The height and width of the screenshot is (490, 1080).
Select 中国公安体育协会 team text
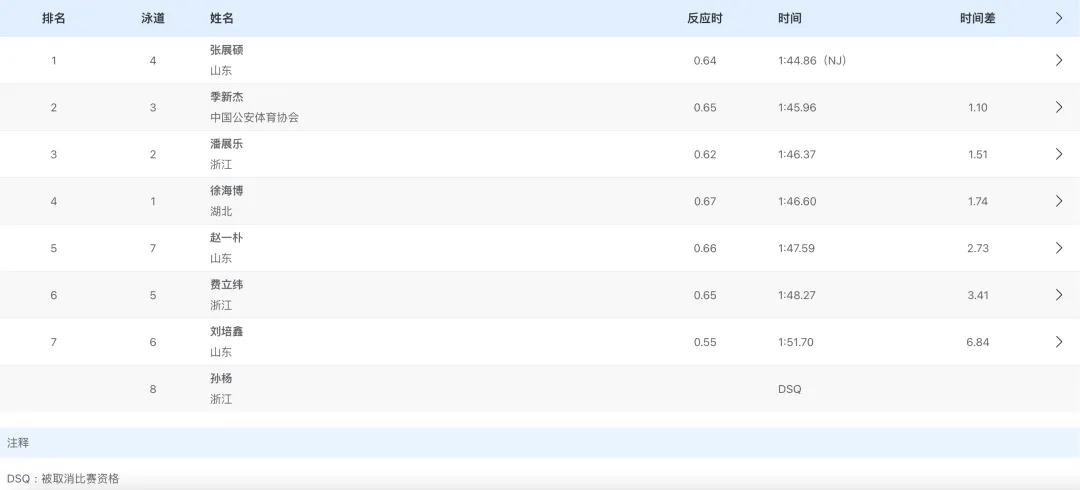click(254, 117)
